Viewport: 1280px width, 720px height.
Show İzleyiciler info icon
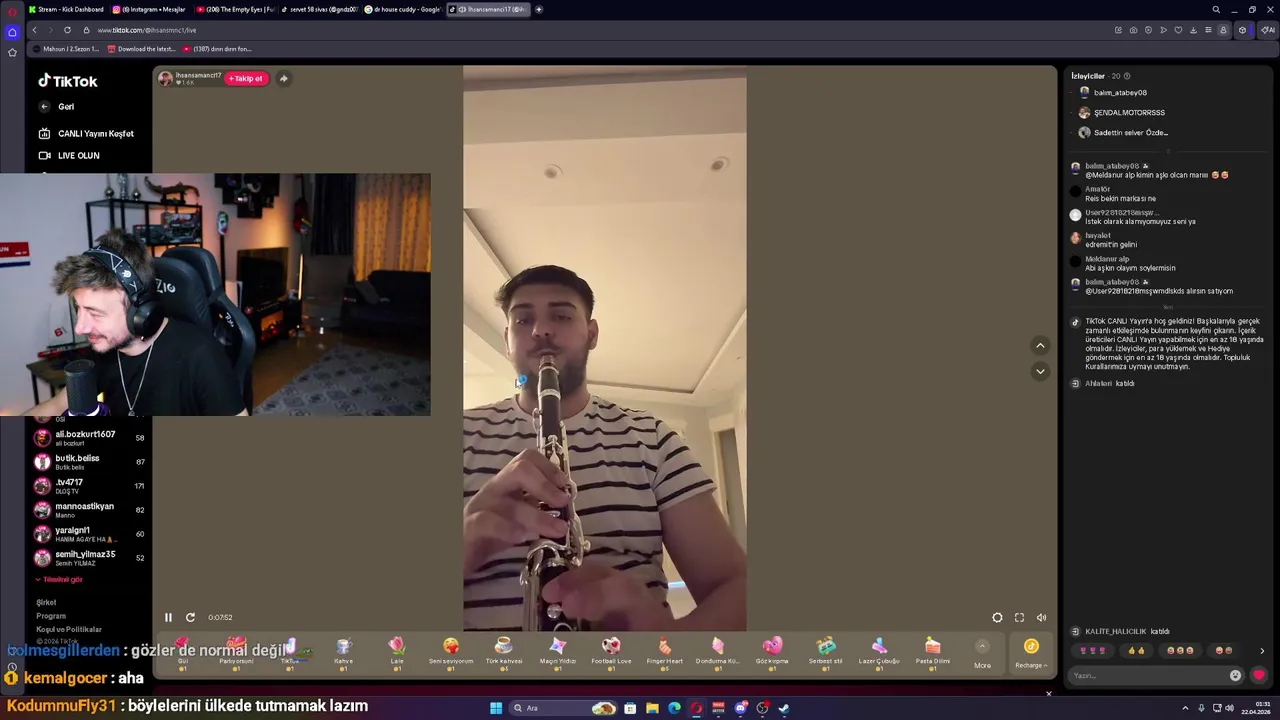[x=1127, y=76]
